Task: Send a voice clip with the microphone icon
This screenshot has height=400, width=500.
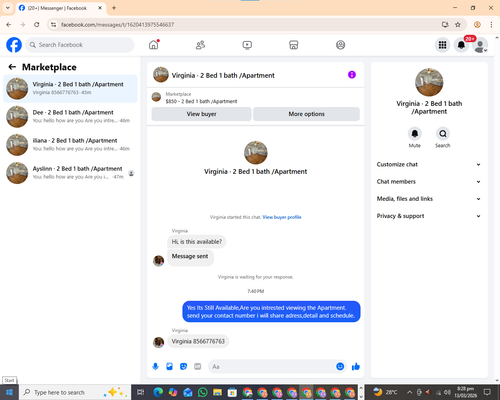Action: 155,367
